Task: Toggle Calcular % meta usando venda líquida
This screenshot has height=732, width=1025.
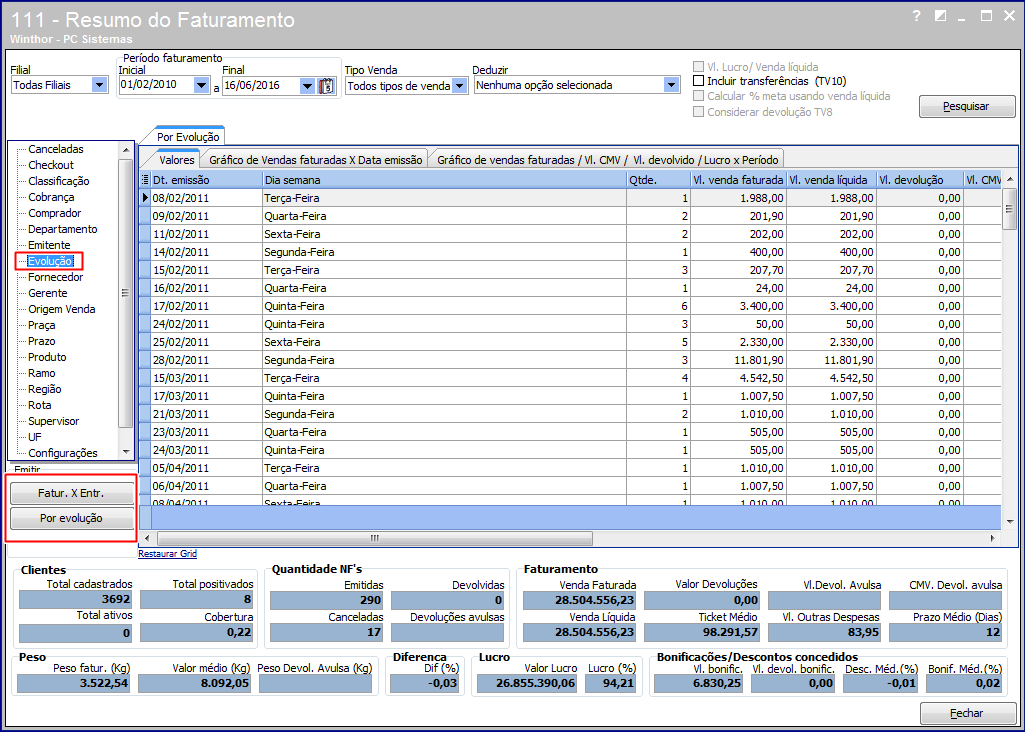Action: pos(699,96)
